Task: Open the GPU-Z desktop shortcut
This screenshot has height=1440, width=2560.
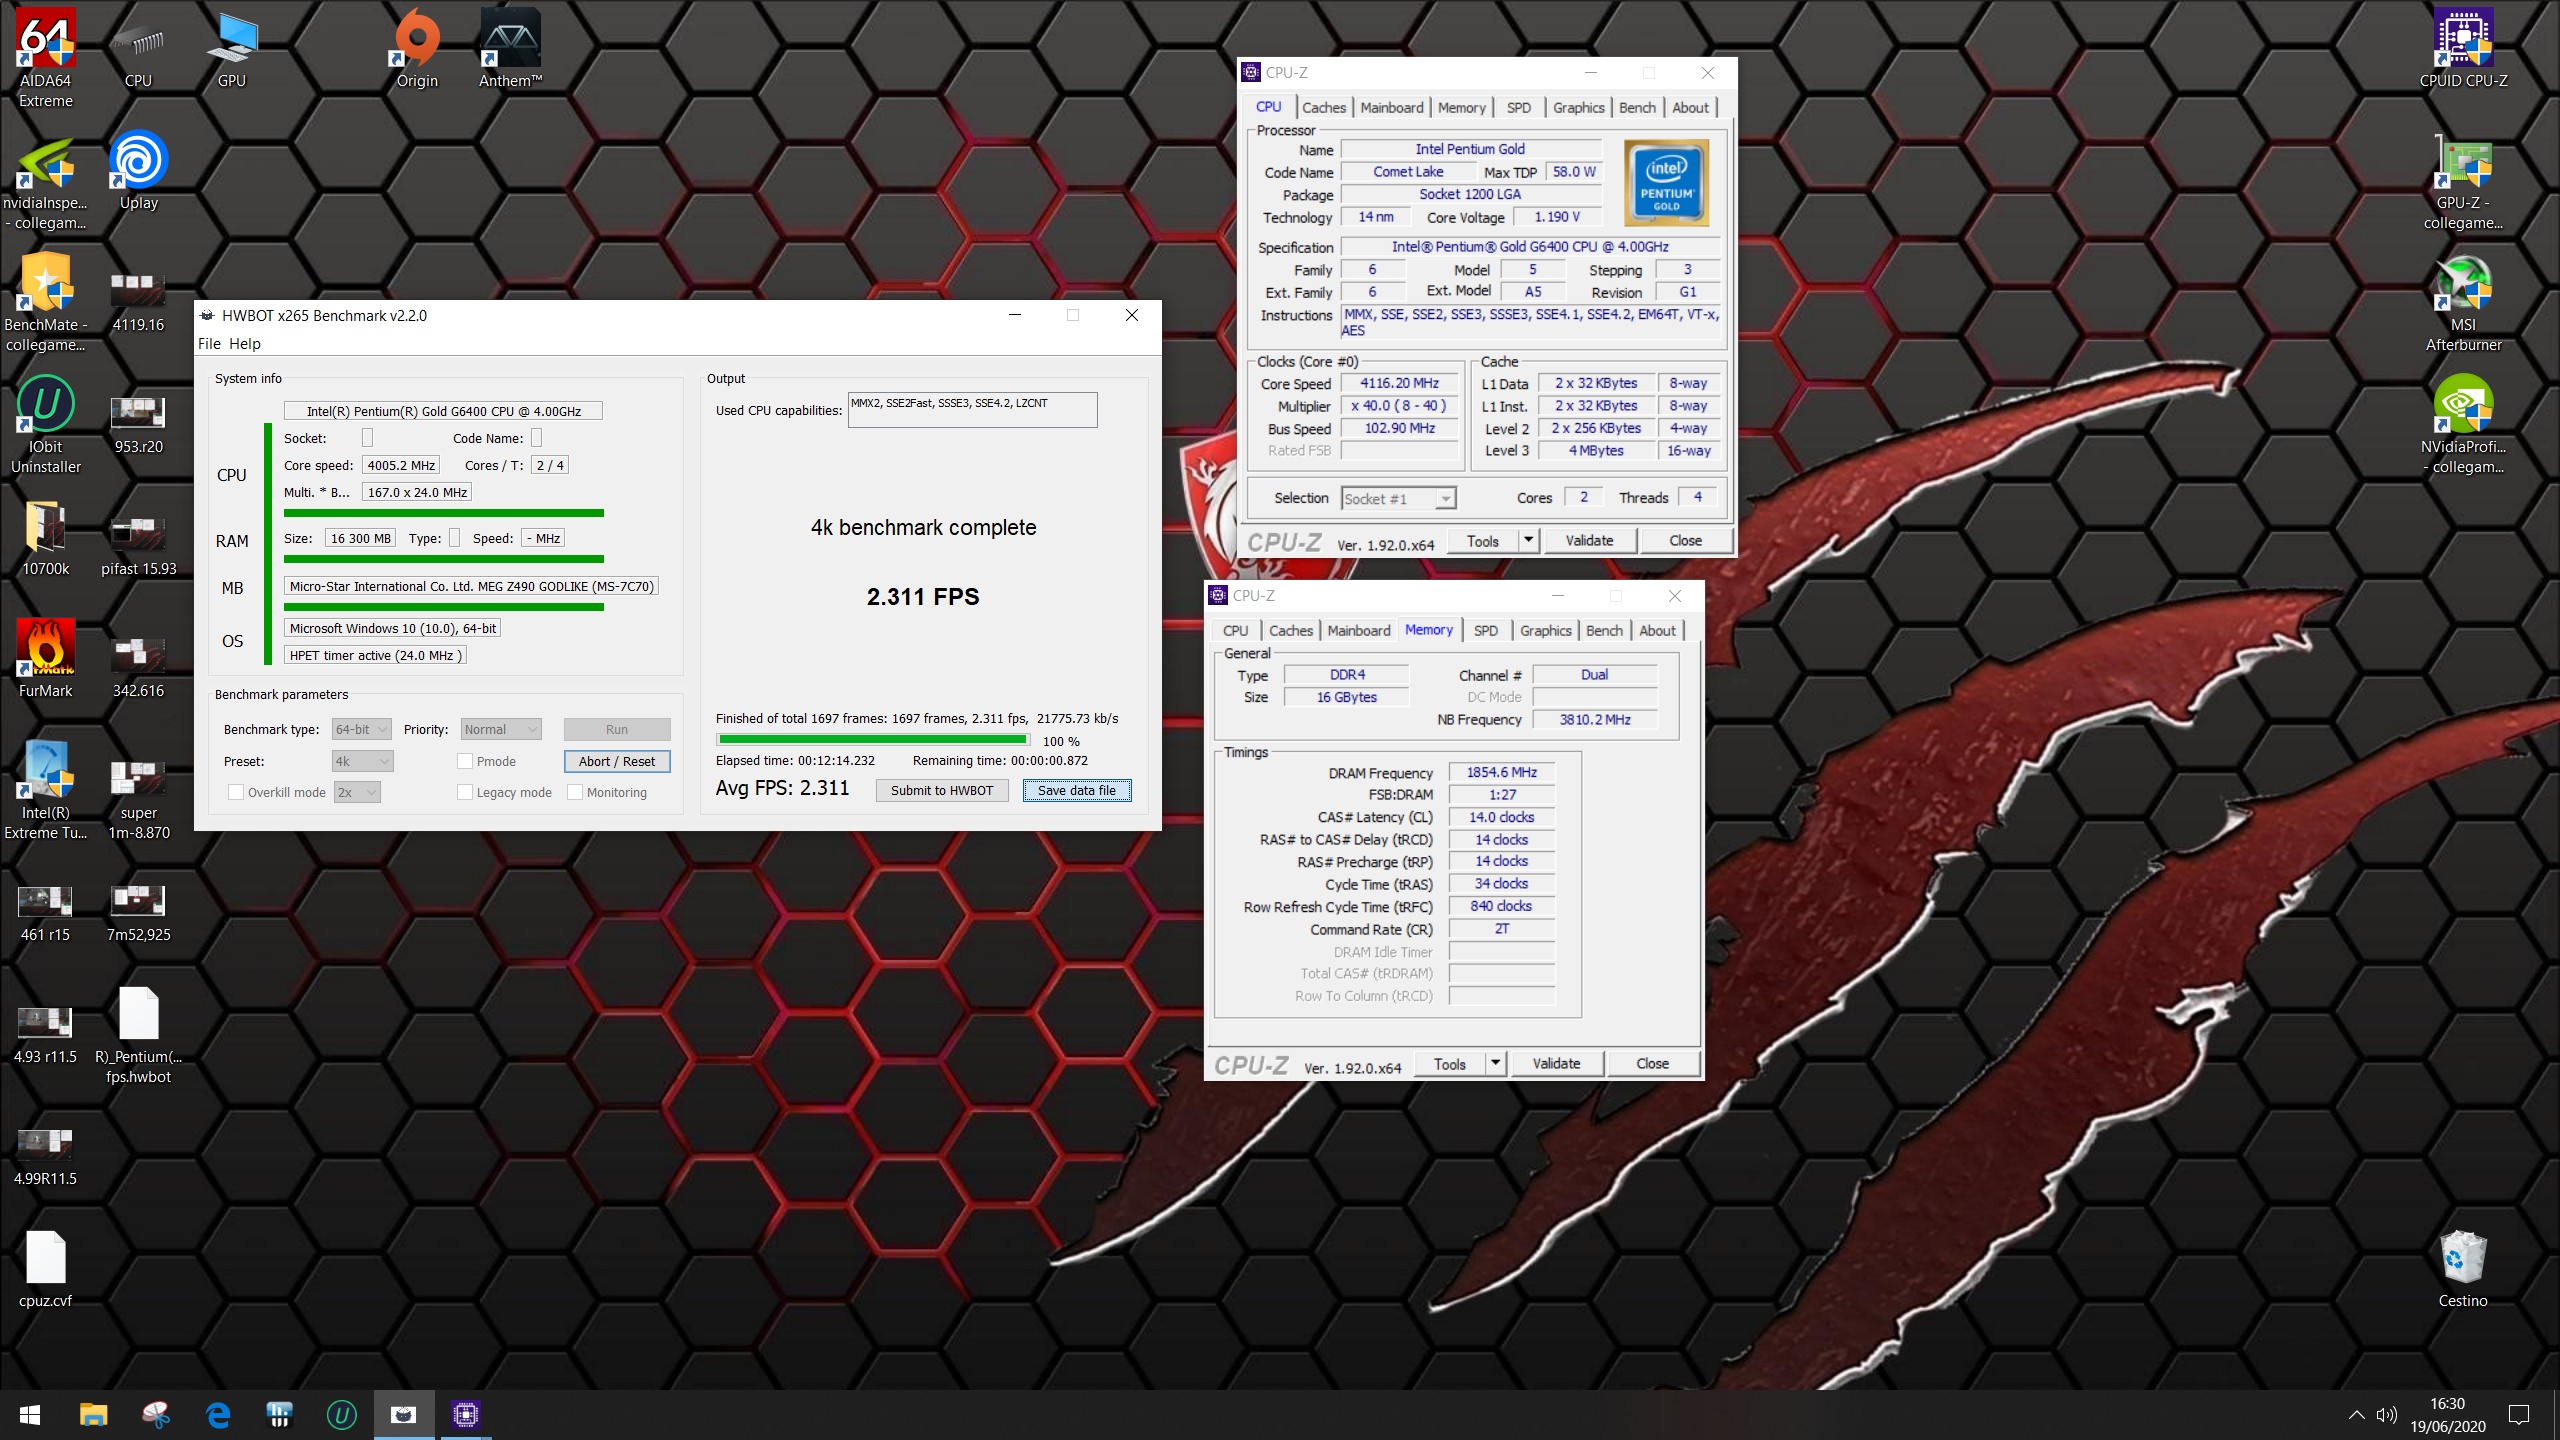Action: pos(2463,182)
